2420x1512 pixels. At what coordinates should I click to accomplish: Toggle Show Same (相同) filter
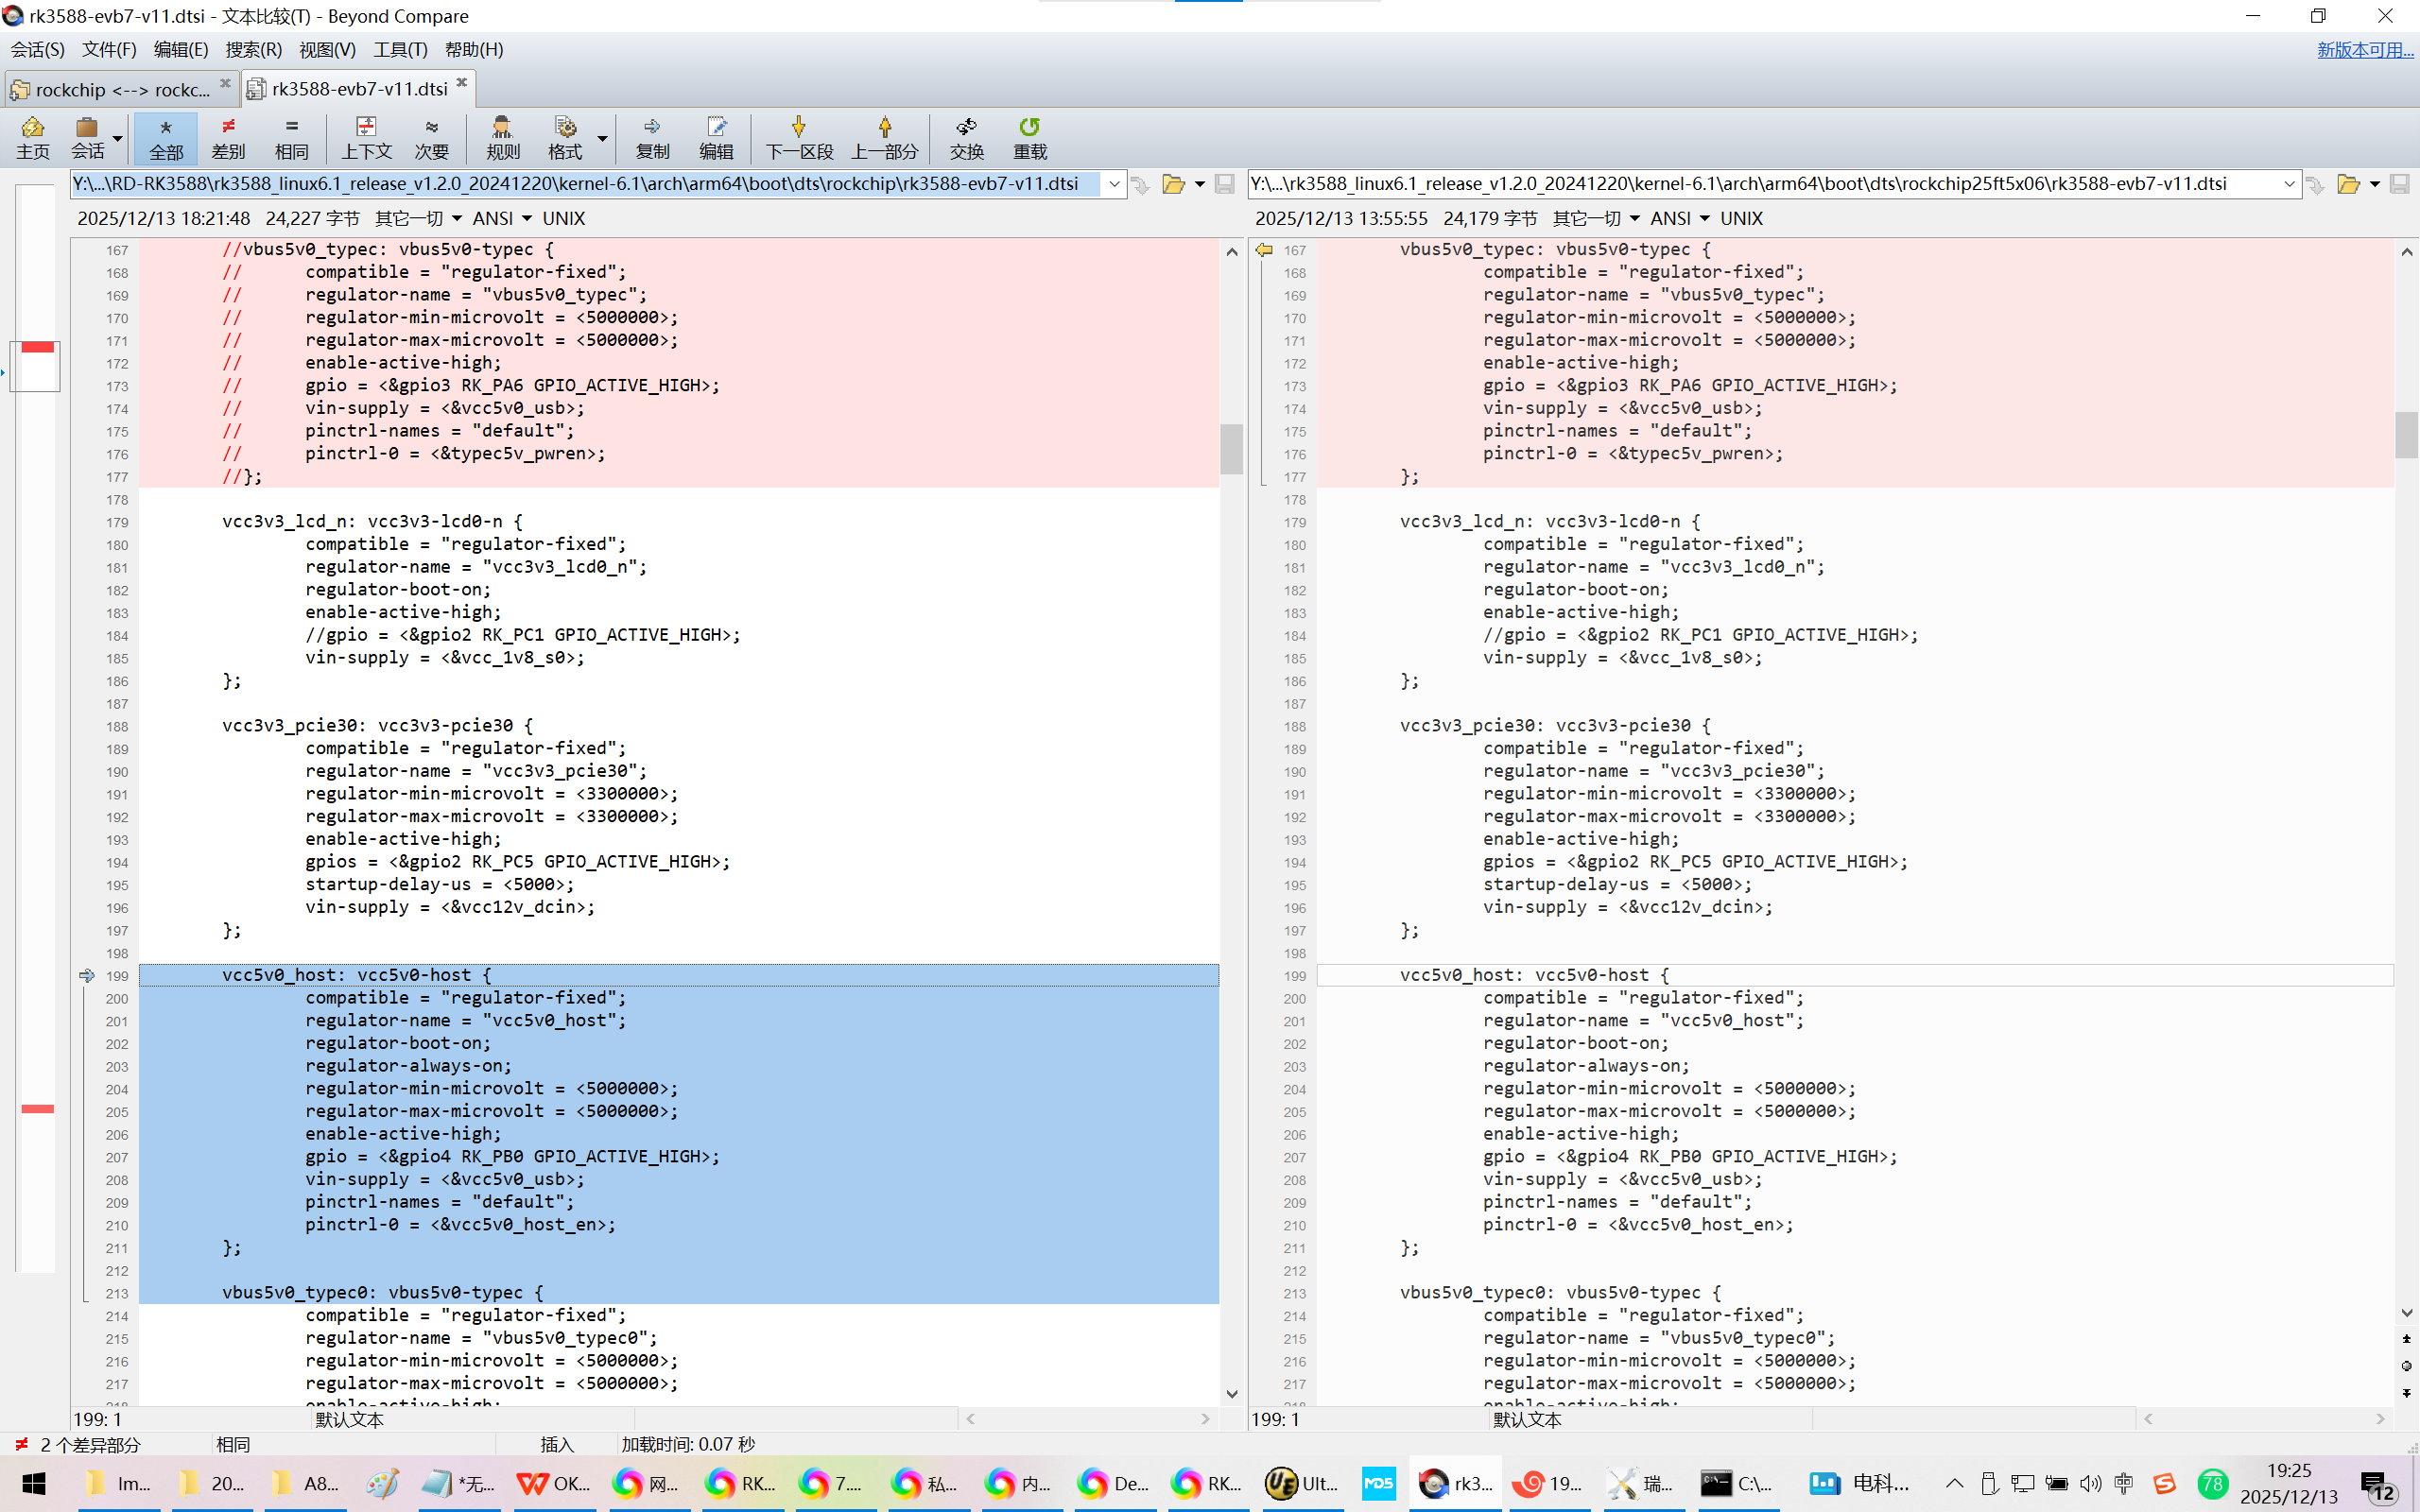click(291, 137)
